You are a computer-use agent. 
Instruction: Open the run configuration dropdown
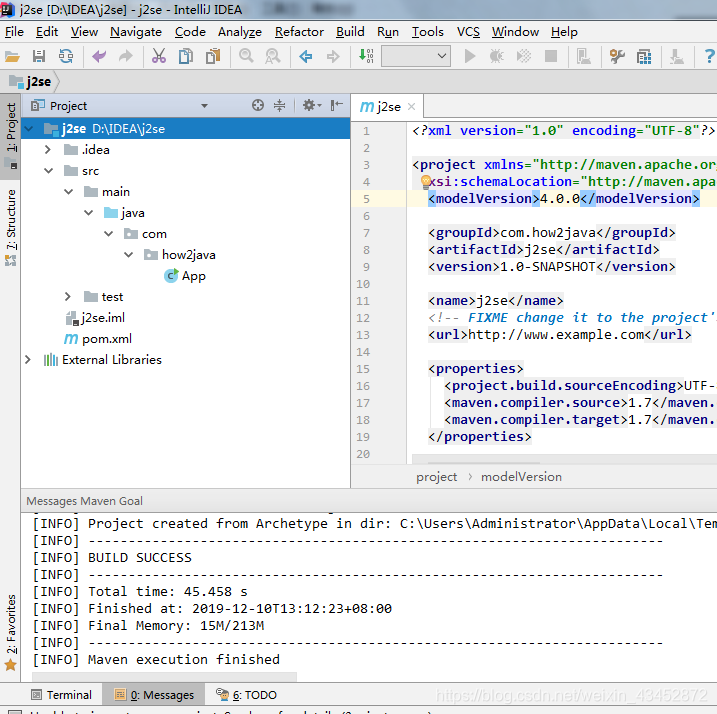pos(416,56)
